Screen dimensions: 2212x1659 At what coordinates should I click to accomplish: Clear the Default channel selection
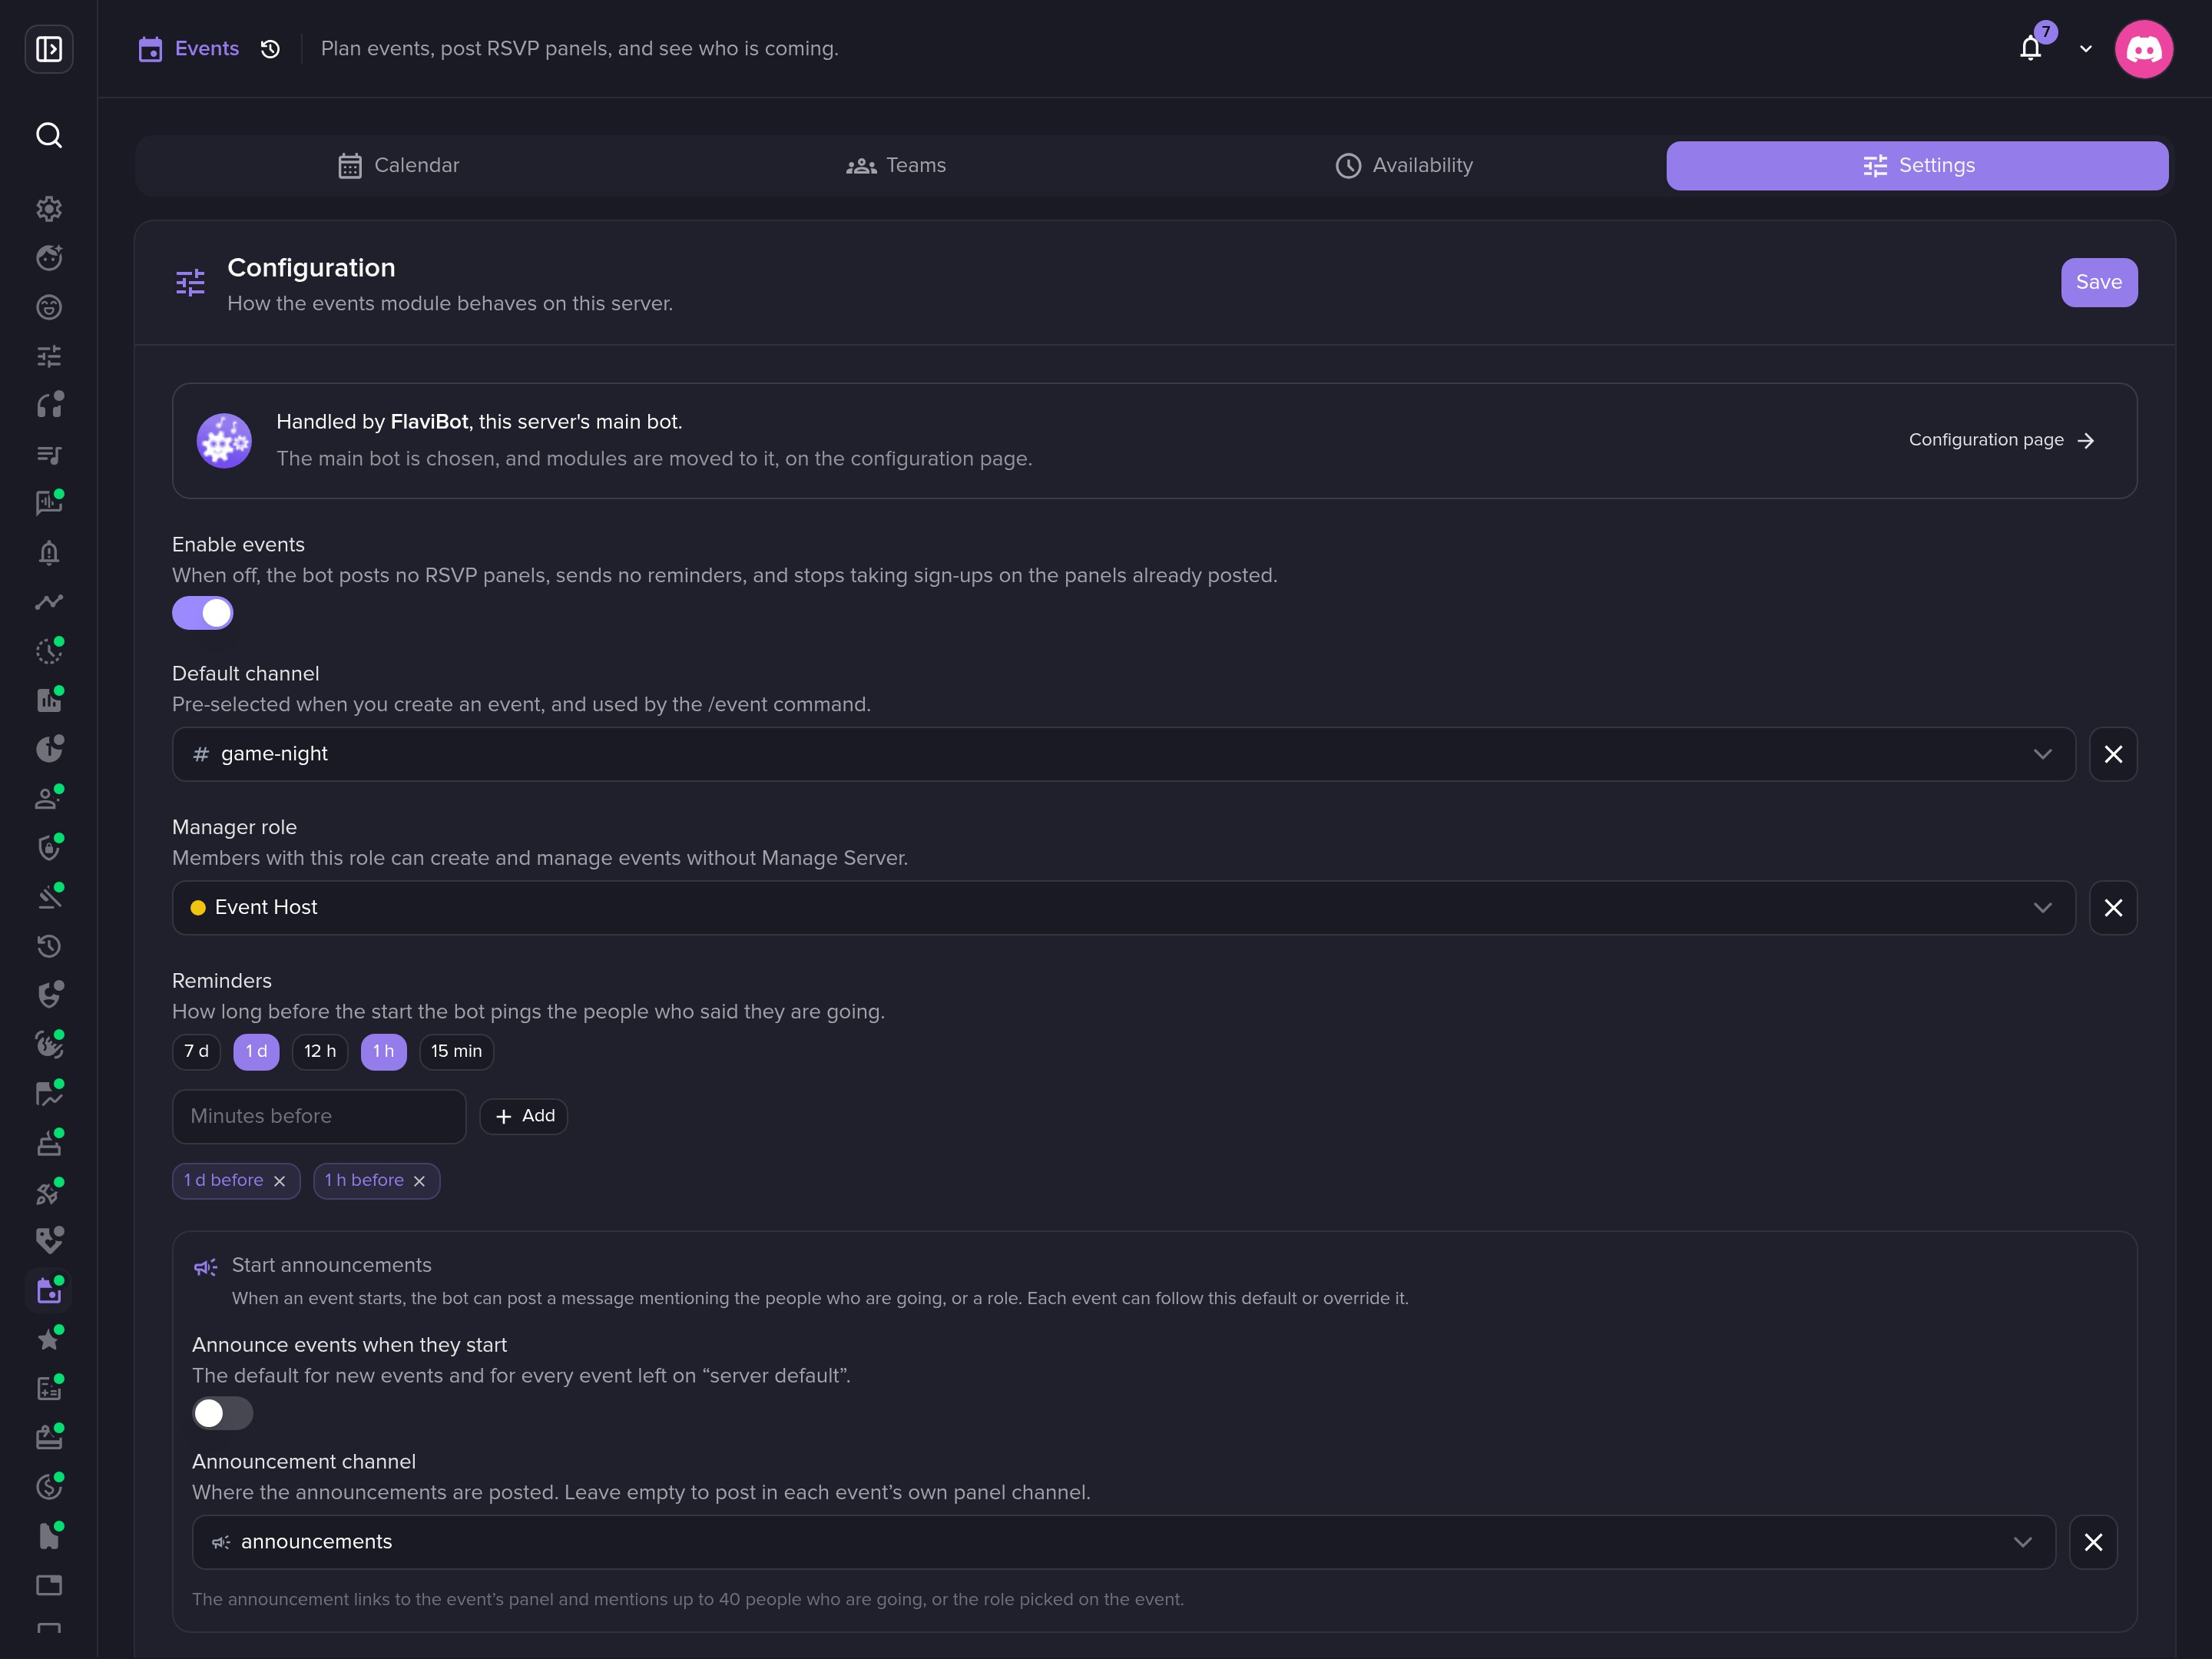click(x=2113, y=754)
